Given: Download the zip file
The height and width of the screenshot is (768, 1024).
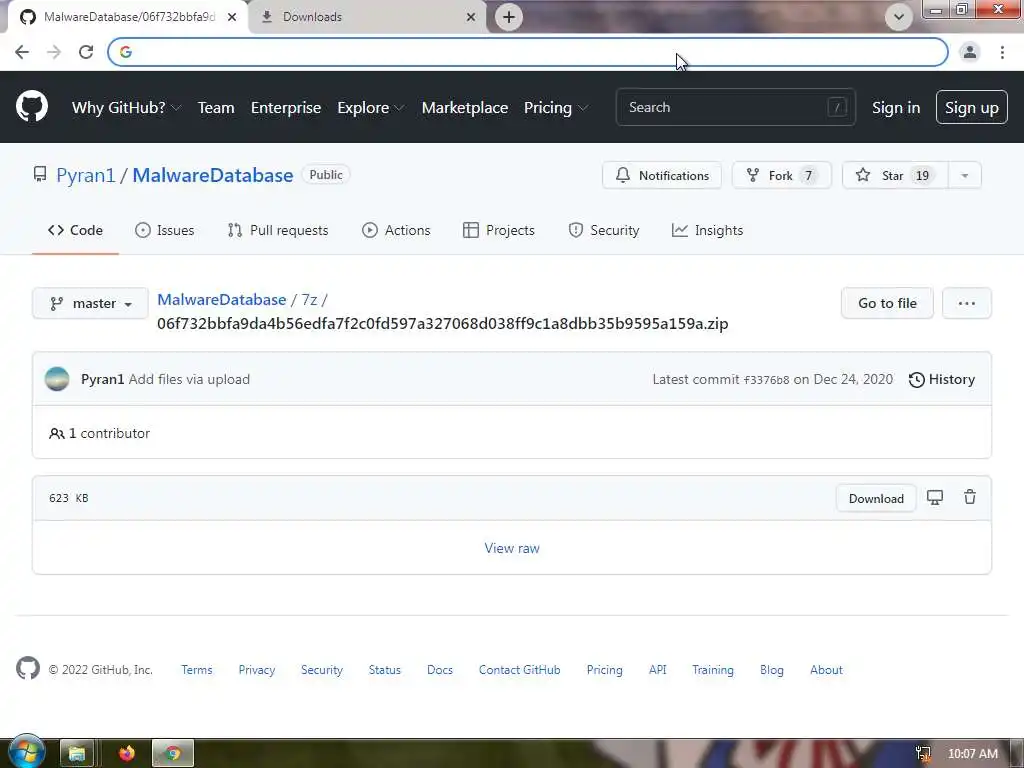Looking at the screenshot, I should pyautogui.click(x=876, y=499).
